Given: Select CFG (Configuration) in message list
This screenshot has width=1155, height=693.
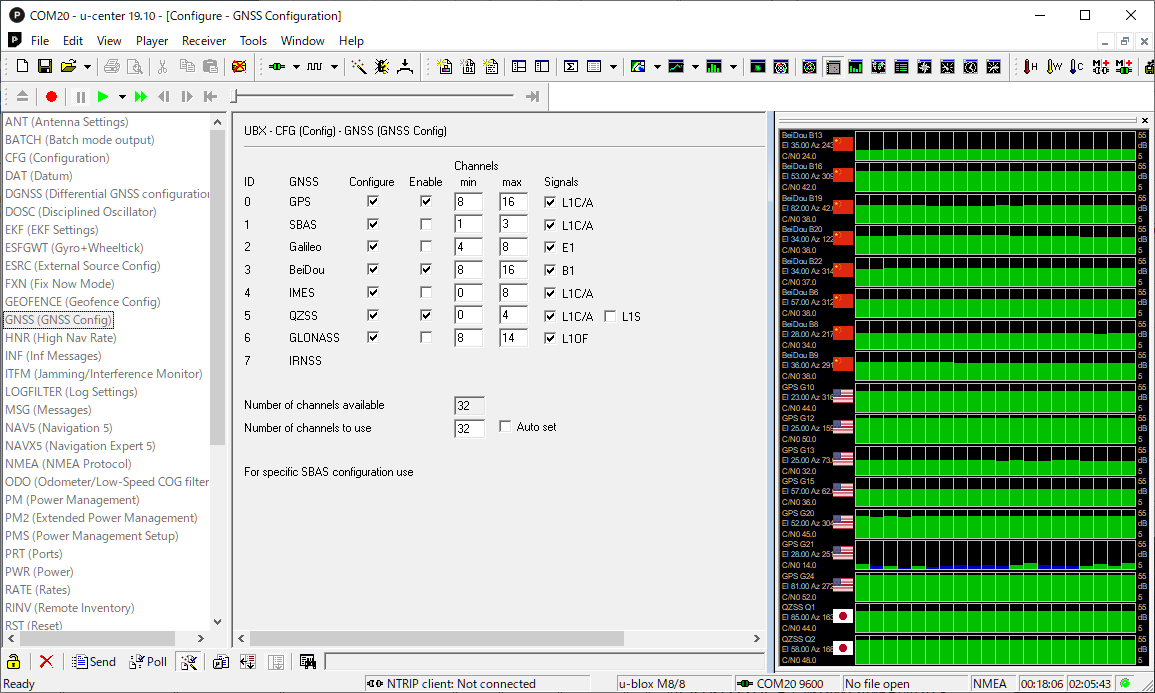Looking at the screenshot, I should tap(57, 158).
